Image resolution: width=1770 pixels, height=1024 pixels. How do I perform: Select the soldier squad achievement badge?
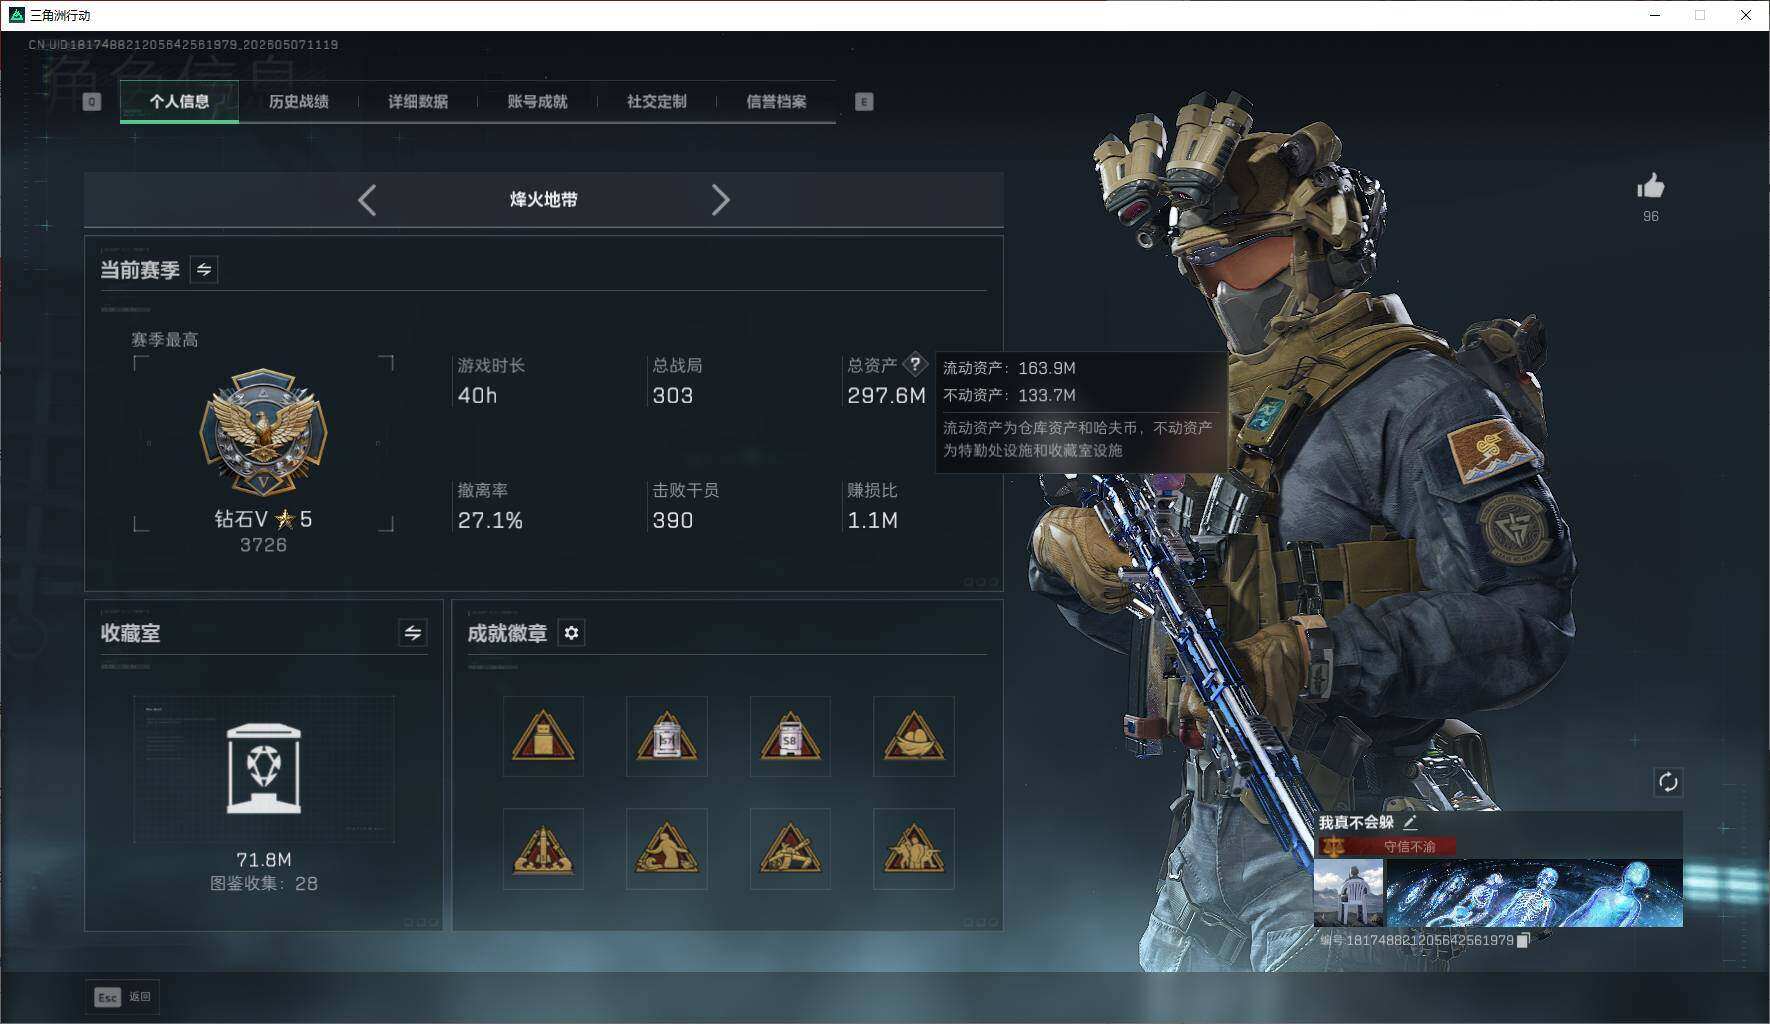tap(914, 849)
